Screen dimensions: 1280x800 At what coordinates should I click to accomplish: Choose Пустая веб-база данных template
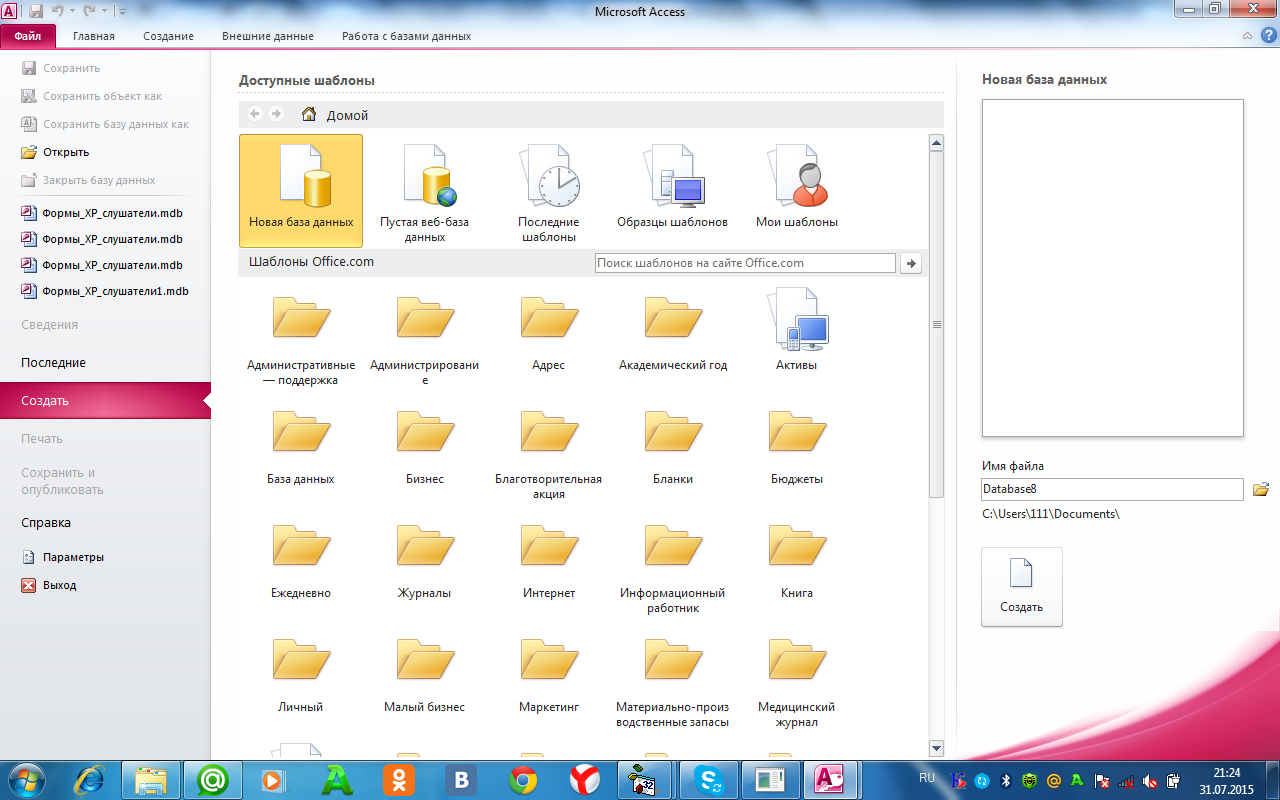[425, 190]
